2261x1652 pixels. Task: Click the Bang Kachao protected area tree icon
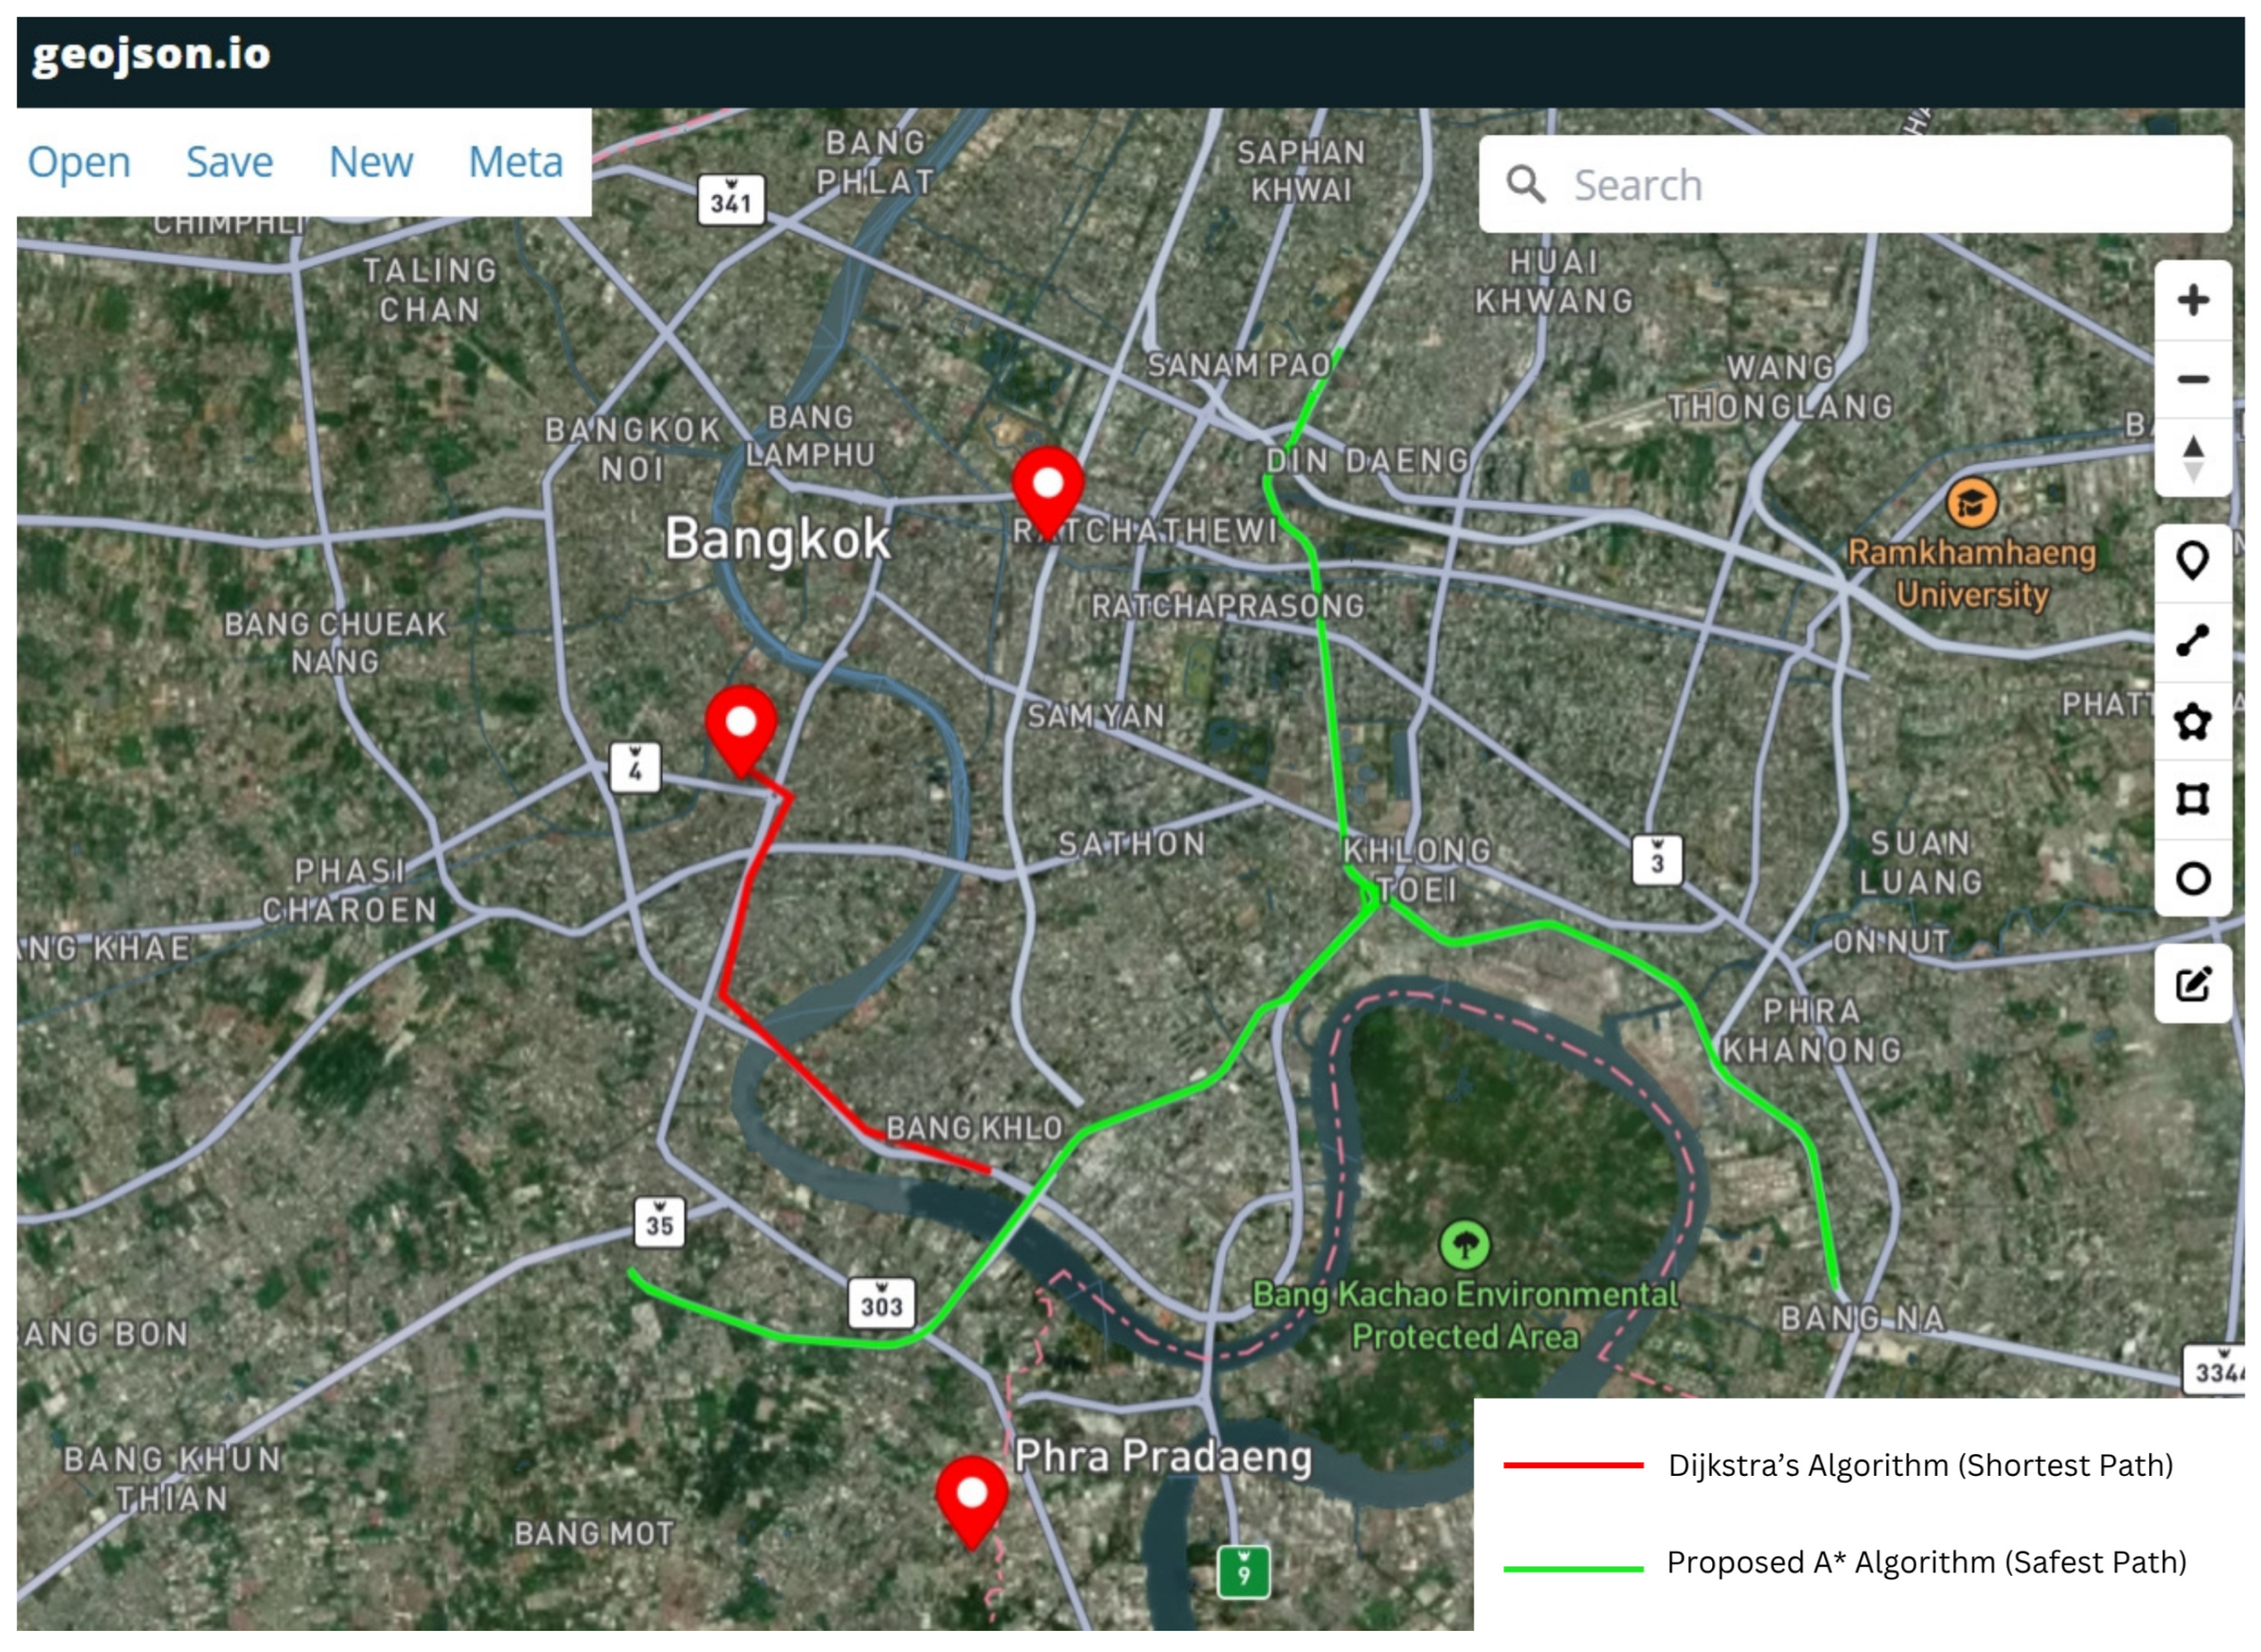[1464, 1246]
